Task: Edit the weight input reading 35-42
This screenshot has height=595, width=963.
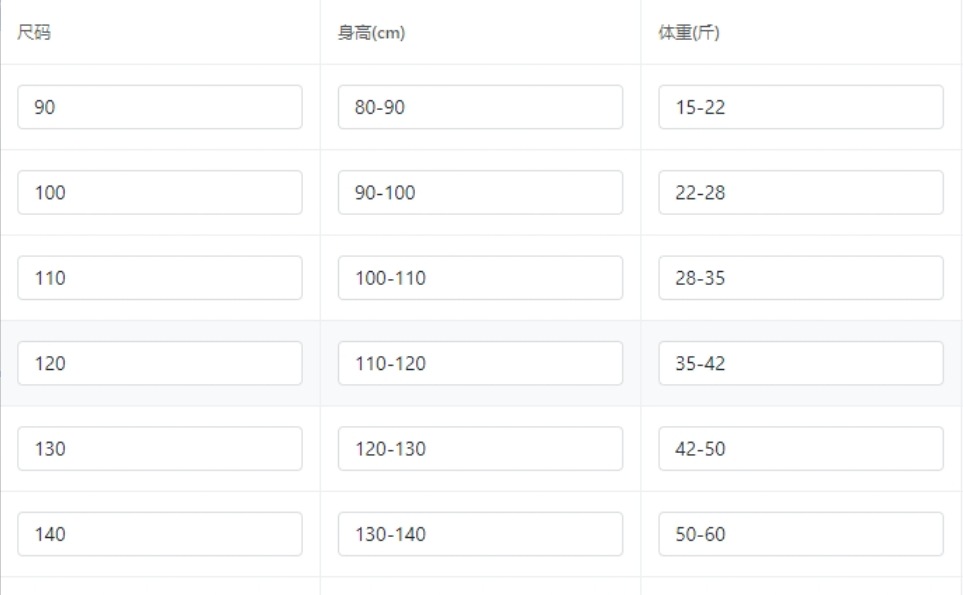Action: pyautogui.click(x=801, y=363)
